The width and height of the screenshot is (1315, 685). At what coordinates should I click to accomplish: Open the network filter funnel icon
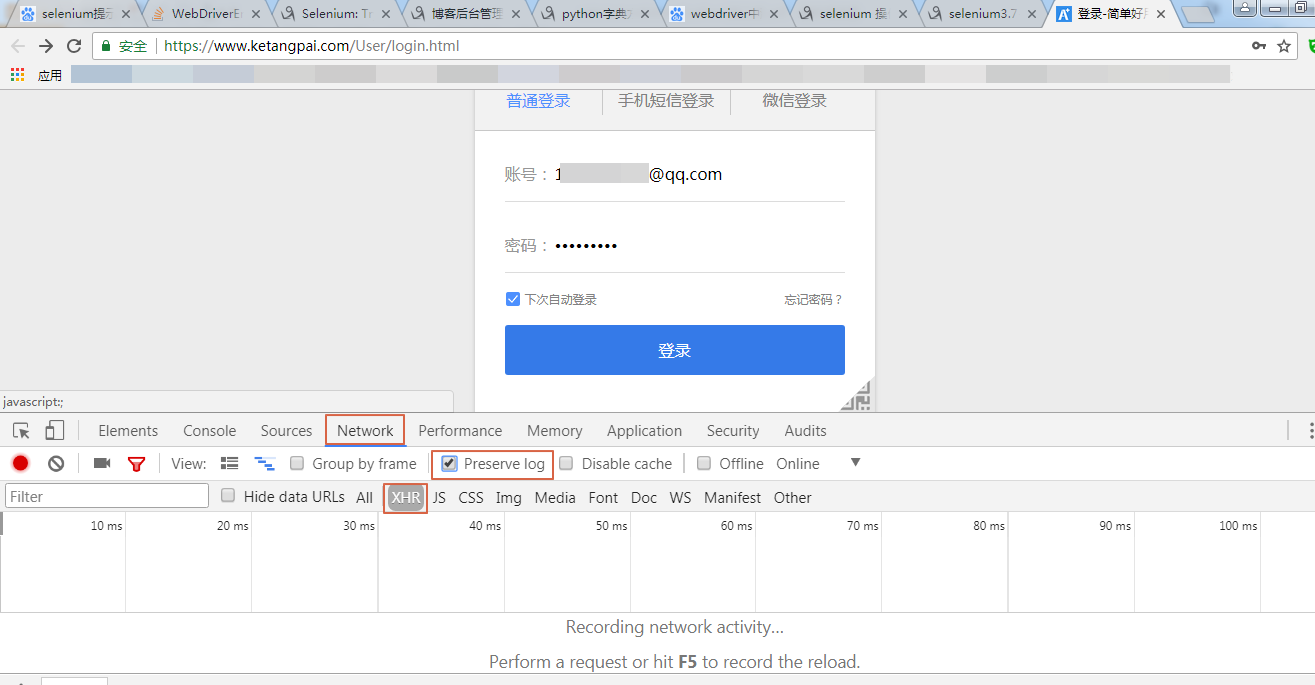(137, 463)
